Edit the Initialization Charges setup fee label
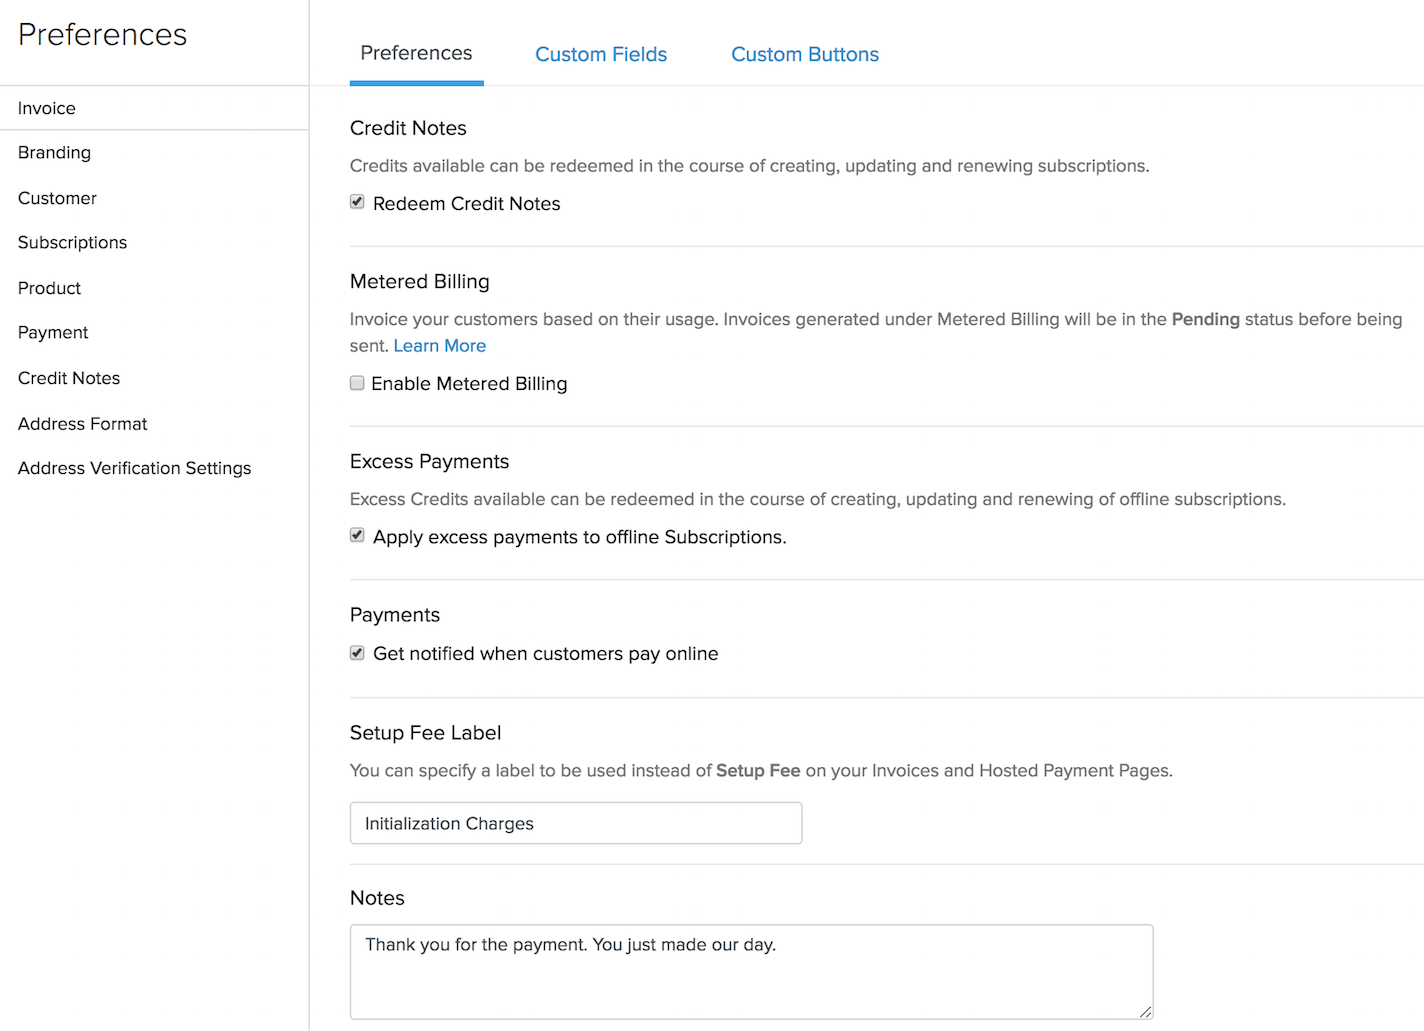 tap(576, 823)
